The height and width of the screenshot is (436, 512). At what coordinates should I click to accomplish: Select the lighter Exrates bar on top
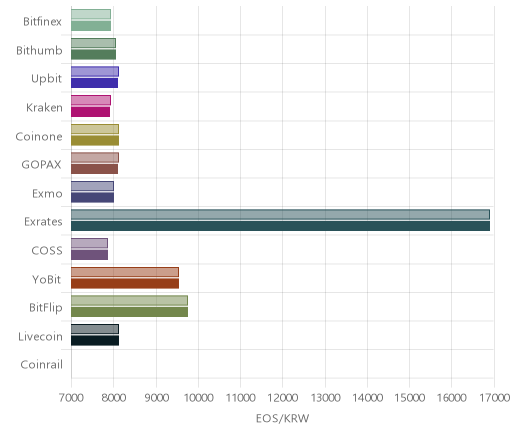pos(280,215)
